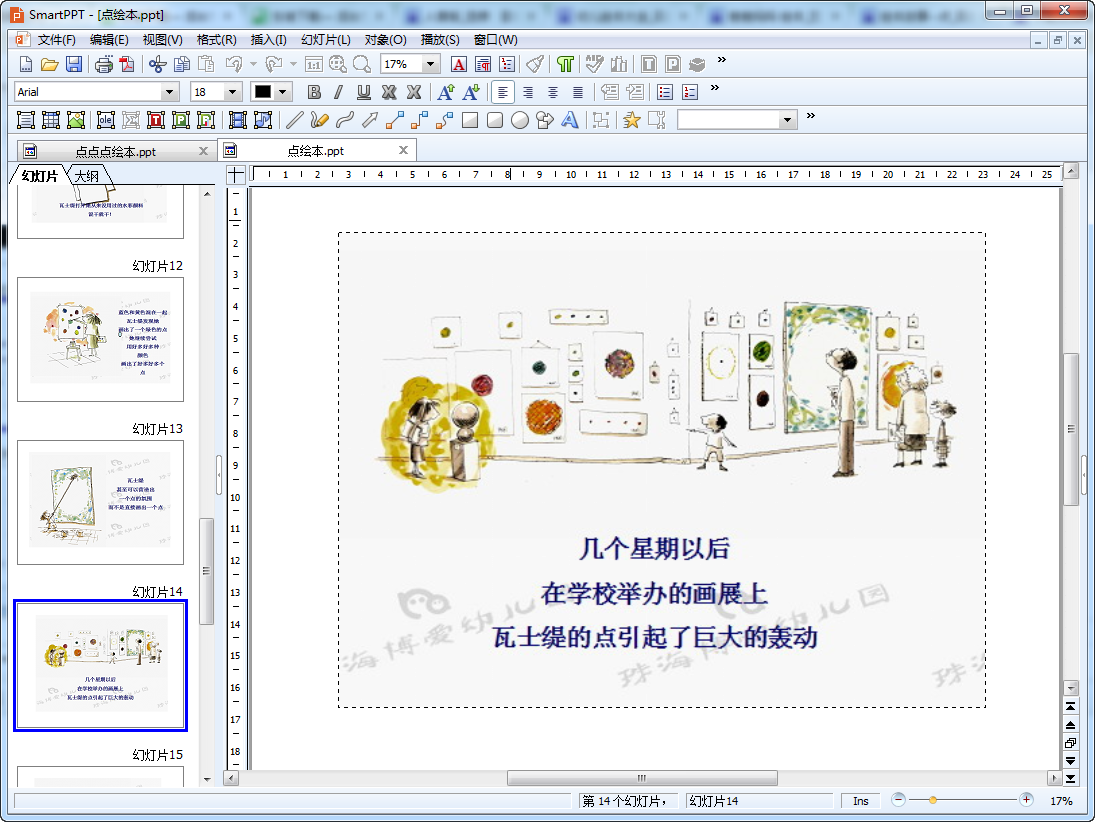
Task: Open the 格式(R) menu
Action: click(x=216, y=40)
